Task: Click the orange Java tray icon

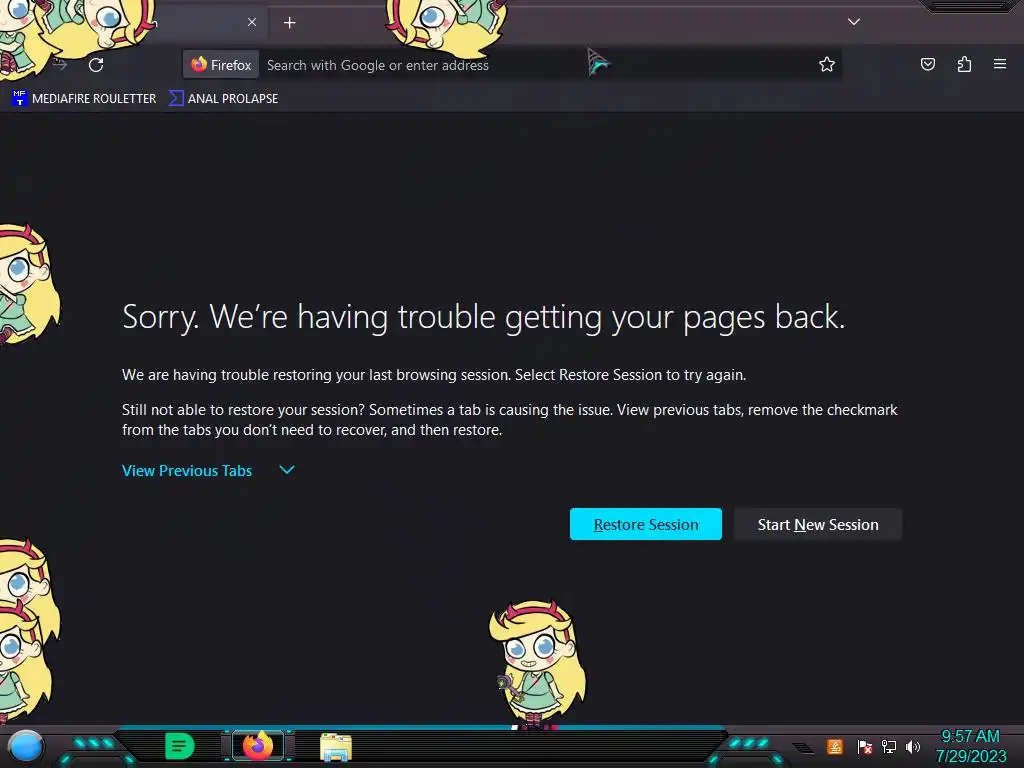Action: 835,746
